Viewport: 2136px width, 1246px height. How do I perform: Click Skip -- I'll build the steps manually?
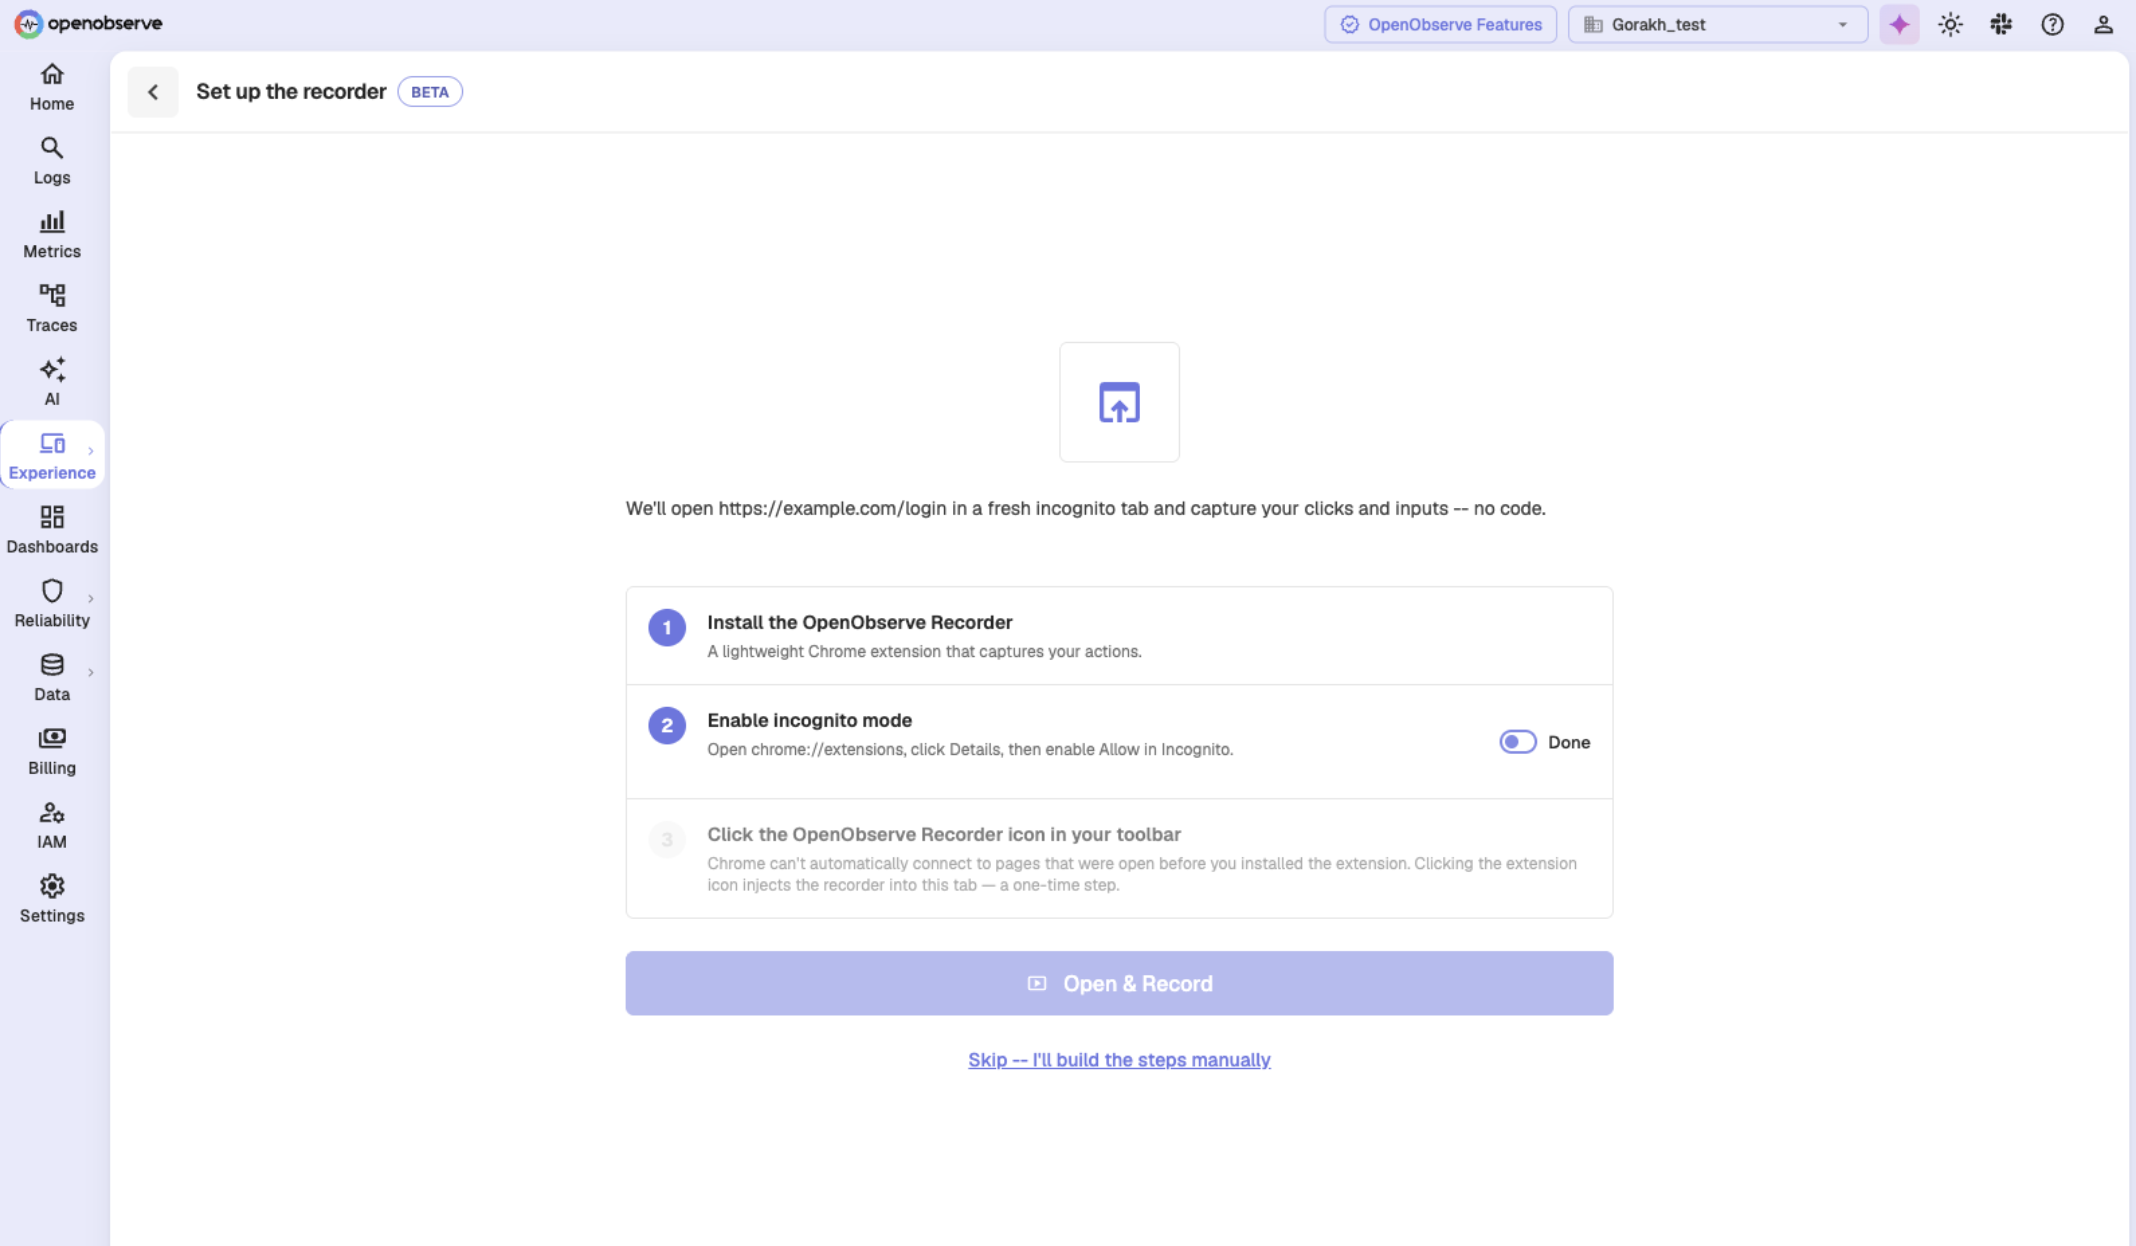(1119, 1060)
